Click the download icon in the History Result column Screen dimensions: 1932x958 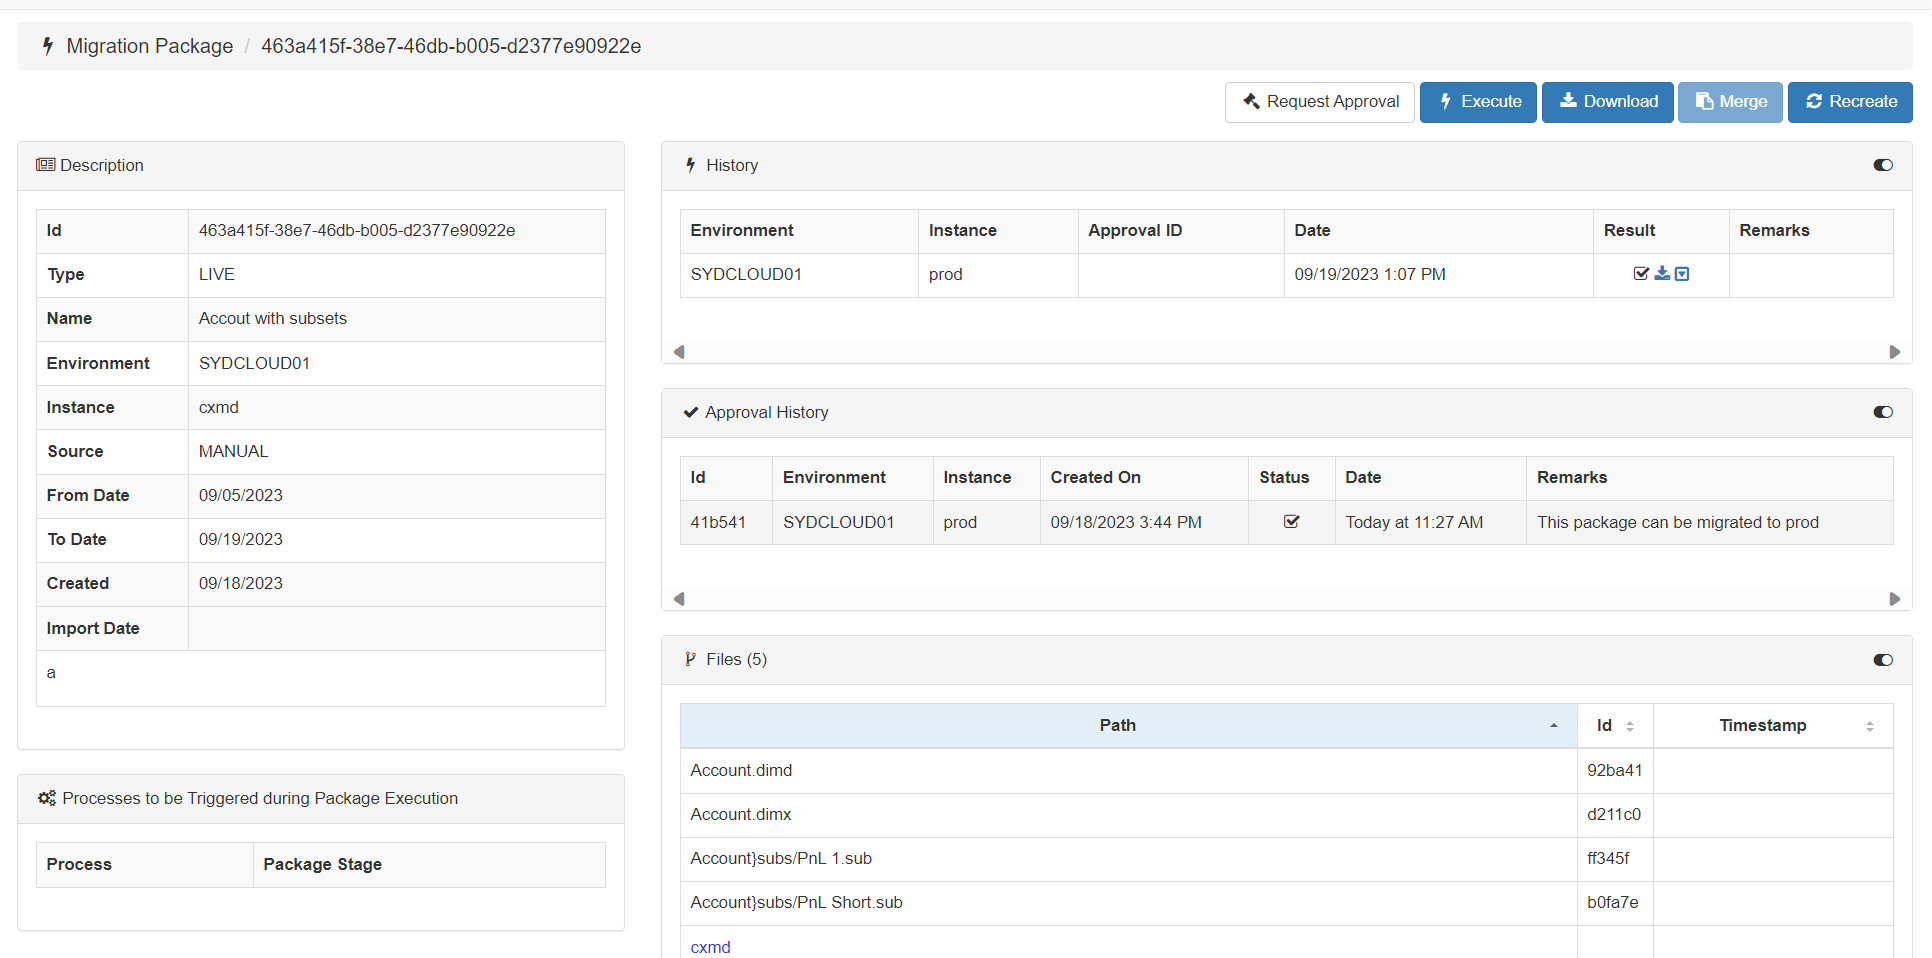[1662, 273]
